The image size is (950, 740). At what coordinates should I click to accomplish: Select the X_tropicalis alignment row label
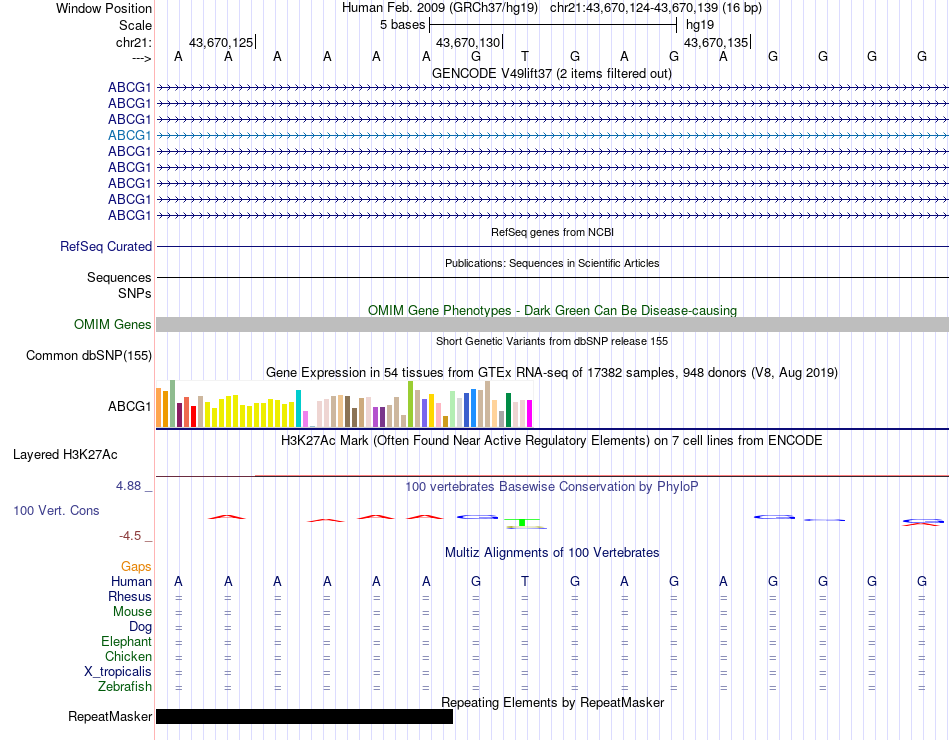coord(118,672)
